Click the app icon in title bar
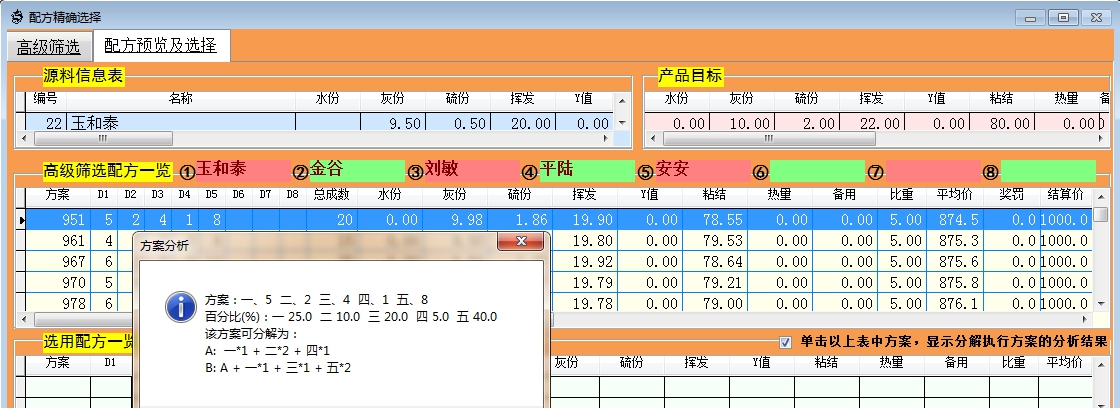Viewport: 1120px width, 408px height. tap(16, 15)
